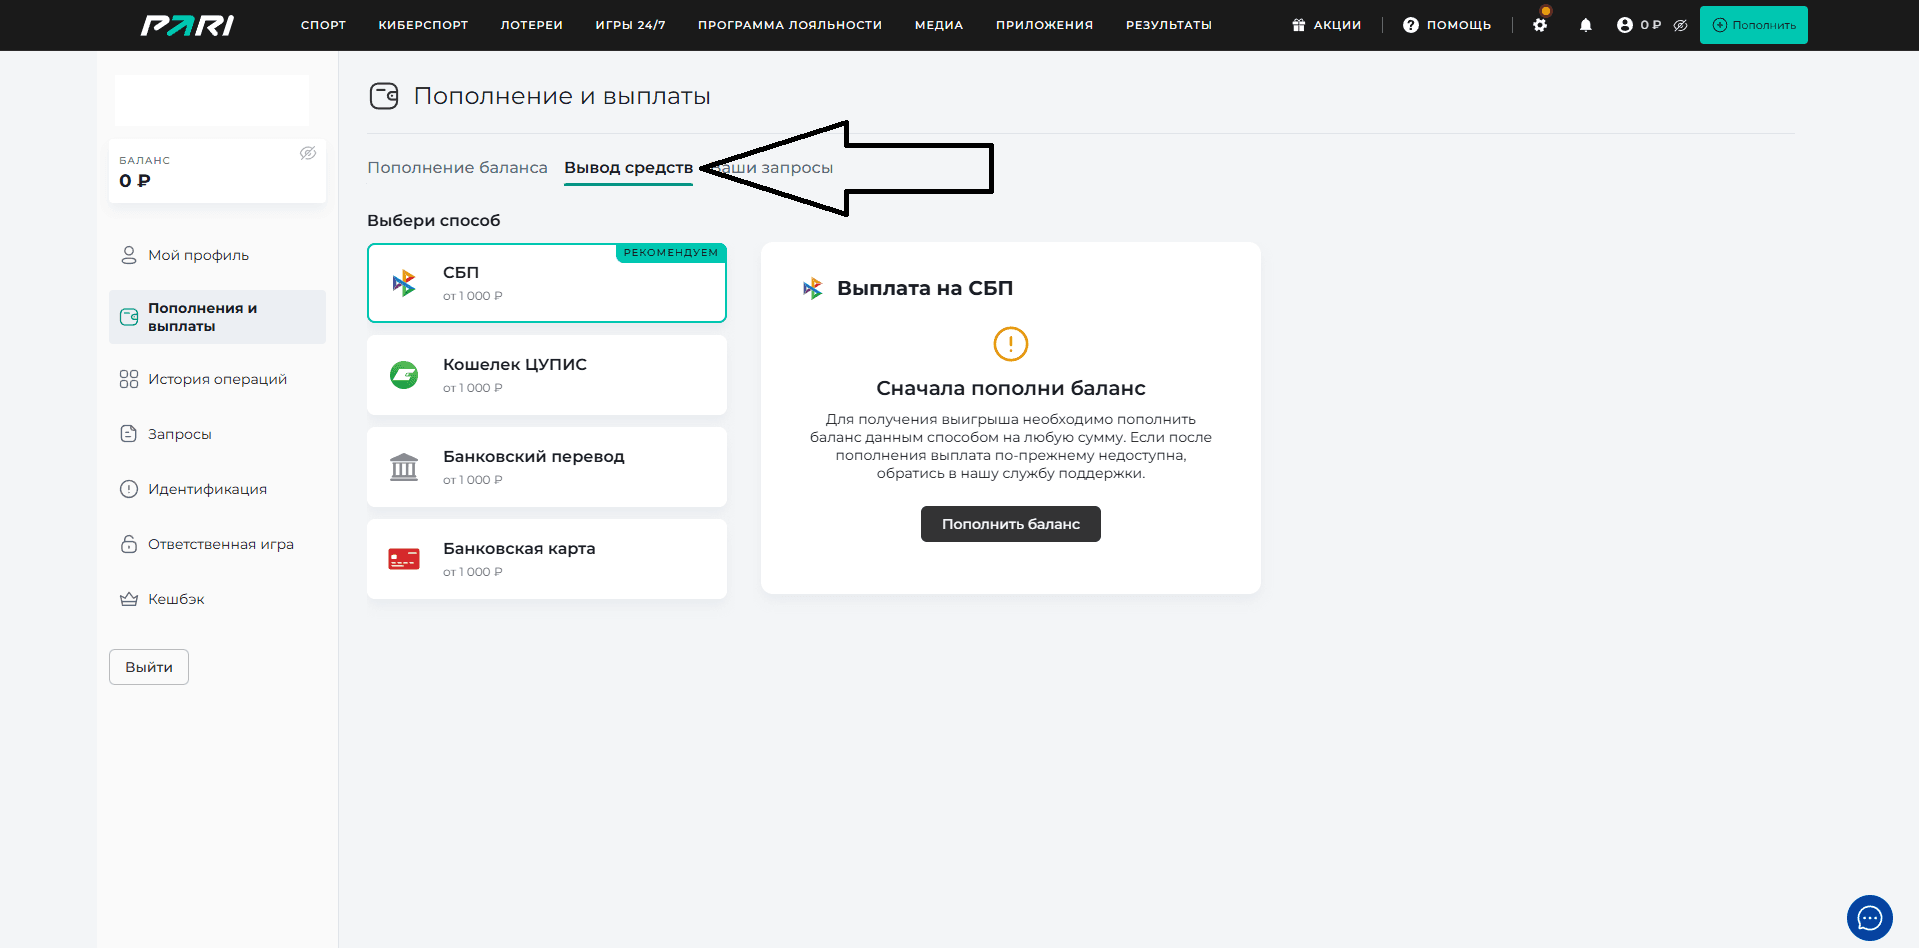Click the orange warning icon in payout panel
Screen dimensions: 1919x948
(1011, 344)
